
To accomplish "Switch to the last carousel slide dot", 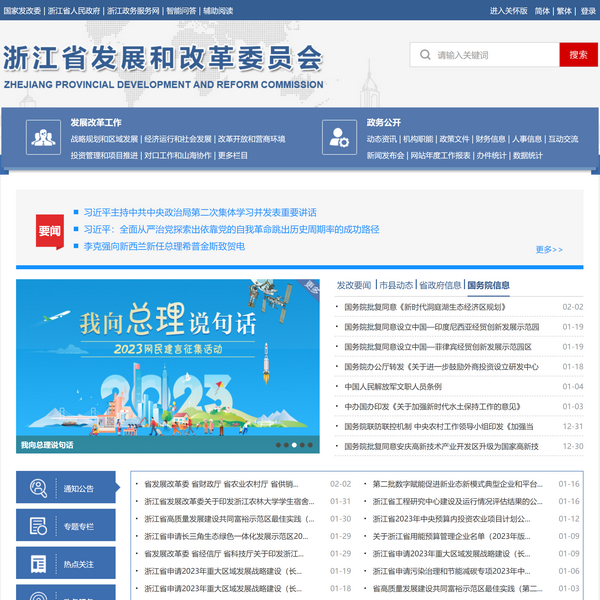I will coord(310,445).
